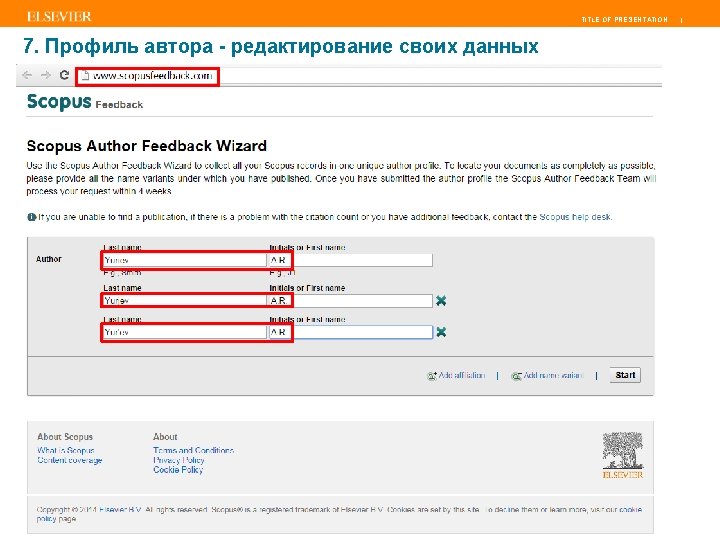Click the TITLE OF PRESENTATION header text

click(x=624, y=20)
